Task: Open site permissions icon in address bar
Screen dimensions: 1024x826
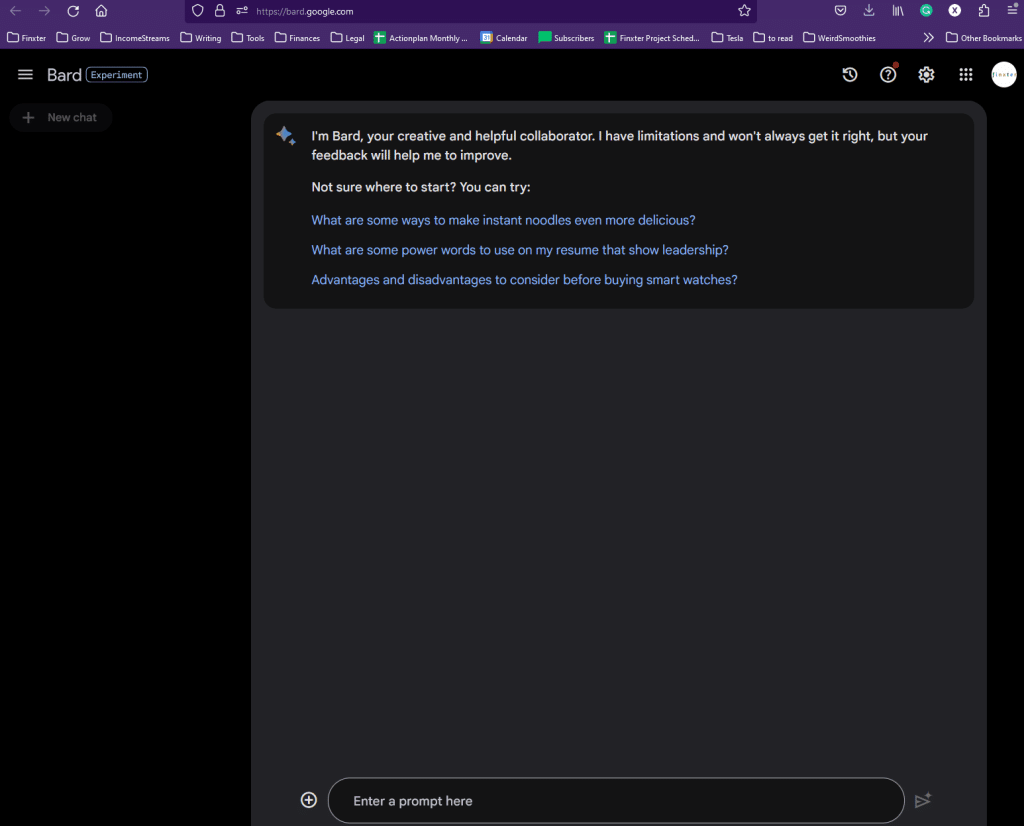Action: (242, 10)
